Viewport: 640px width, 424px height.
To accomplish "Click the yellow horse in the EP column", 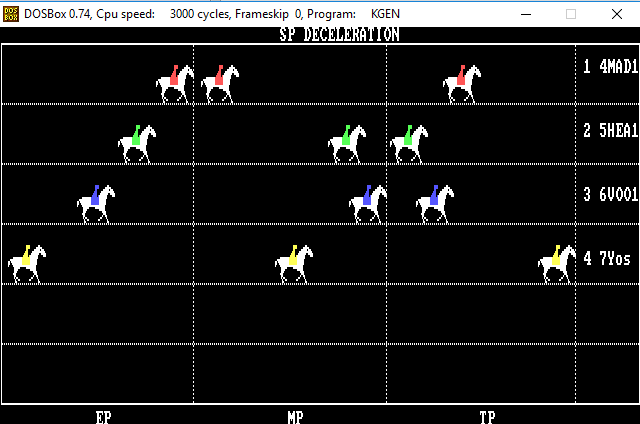I will 27,264.
